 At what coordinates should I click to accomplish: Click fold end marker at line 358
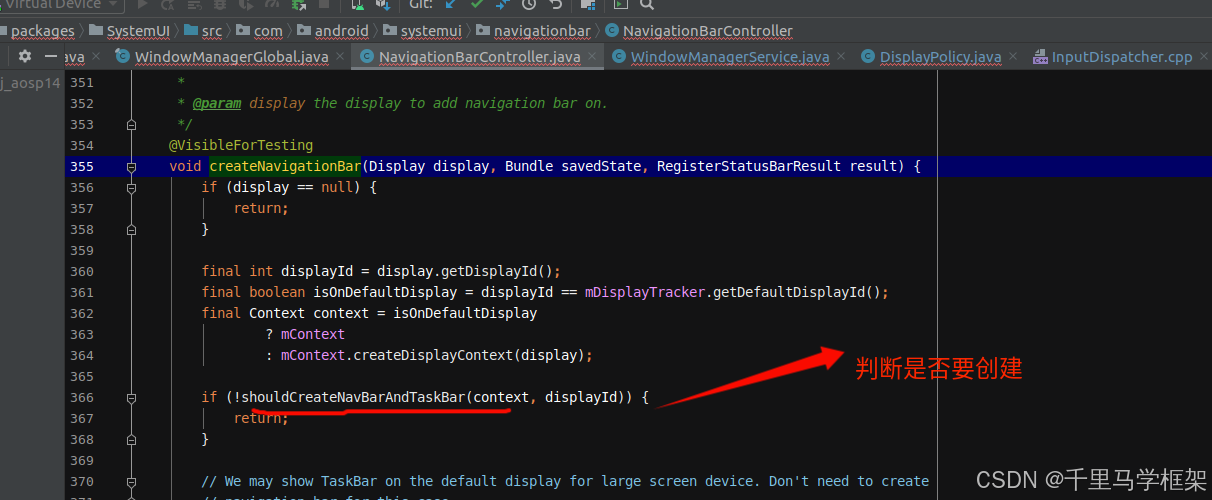click(x=131, y=229)
